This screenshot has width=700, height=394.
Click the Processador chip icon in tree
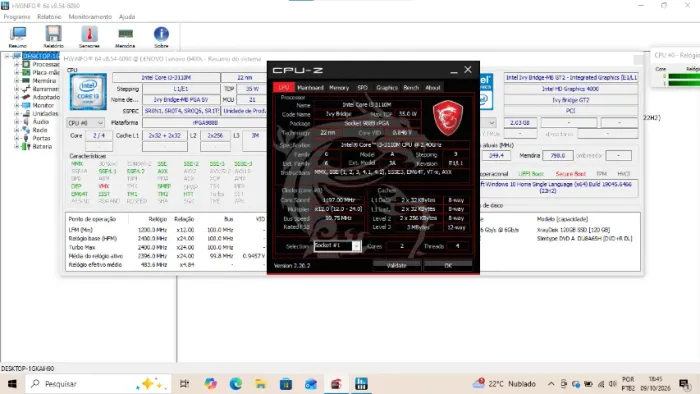[26, 64]
